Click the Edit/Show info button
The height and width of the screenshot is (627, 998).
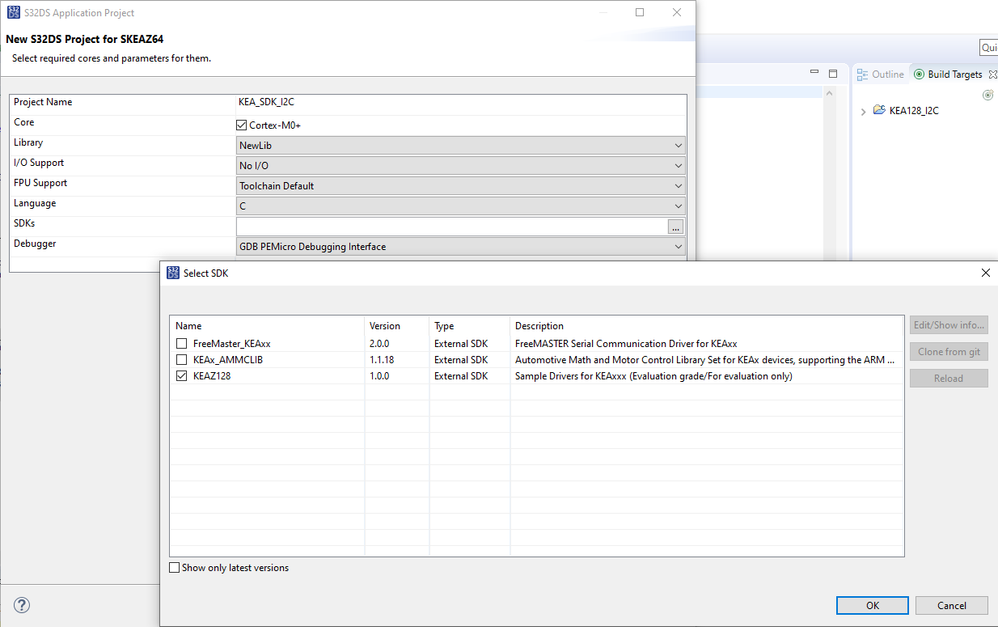[x=948, y=325]
